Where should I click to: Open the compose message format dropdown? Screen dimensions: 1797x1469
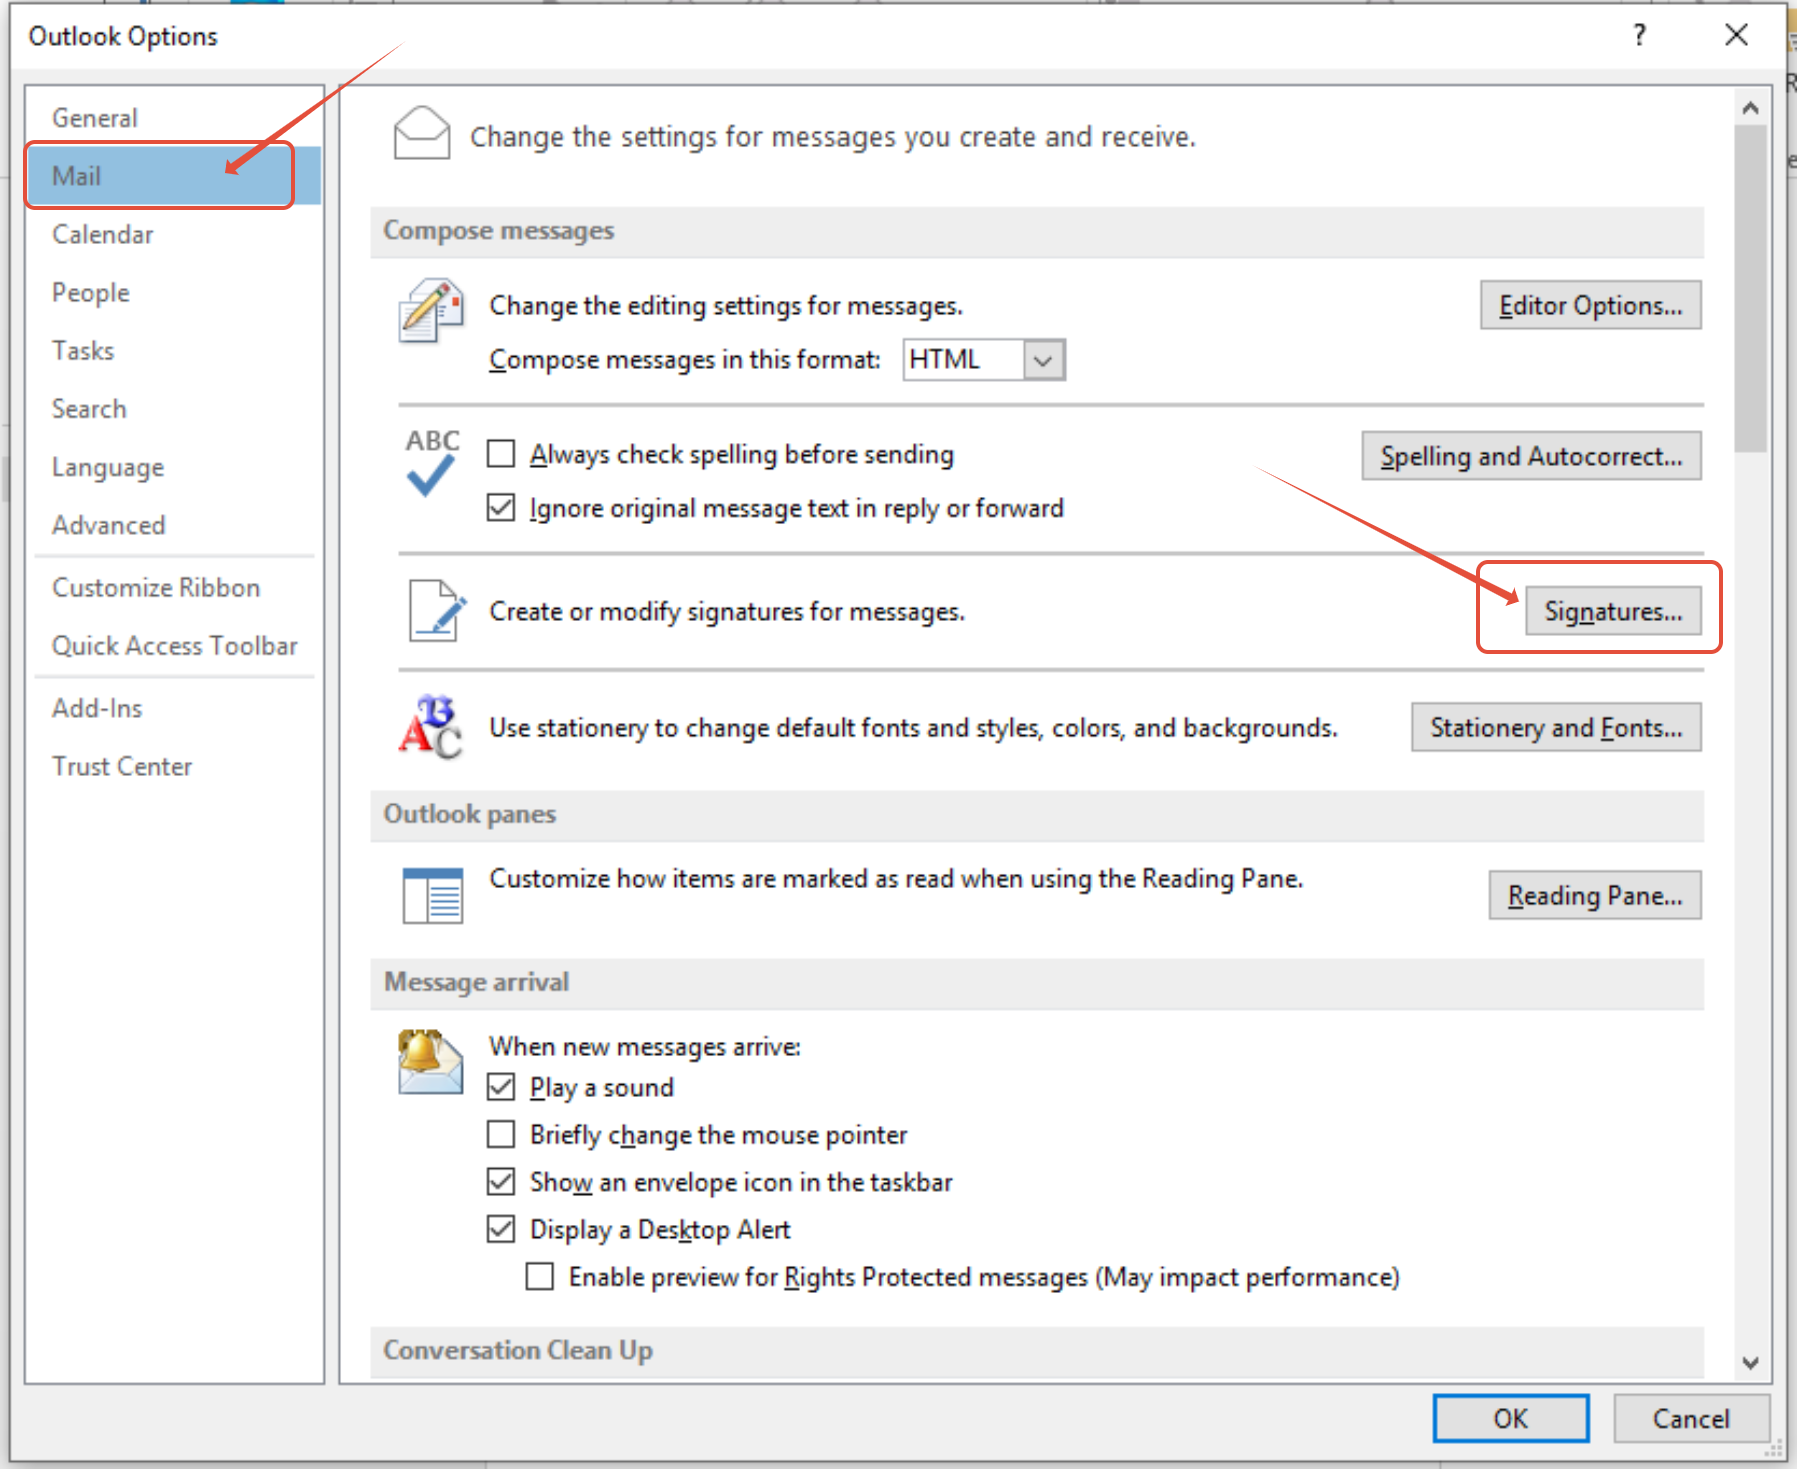click(1043, 360)
